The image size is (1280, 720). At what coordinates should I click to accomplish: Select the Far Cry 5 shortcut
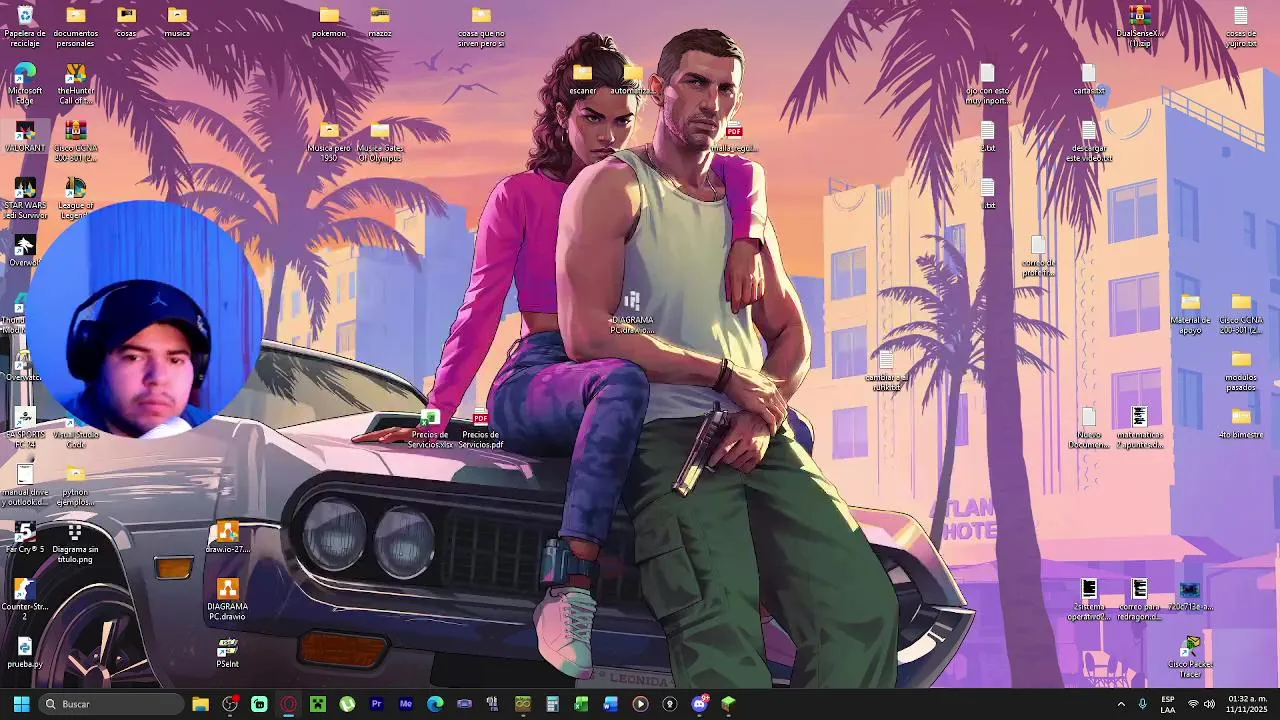pyautogui.click(x=25, y=538)
